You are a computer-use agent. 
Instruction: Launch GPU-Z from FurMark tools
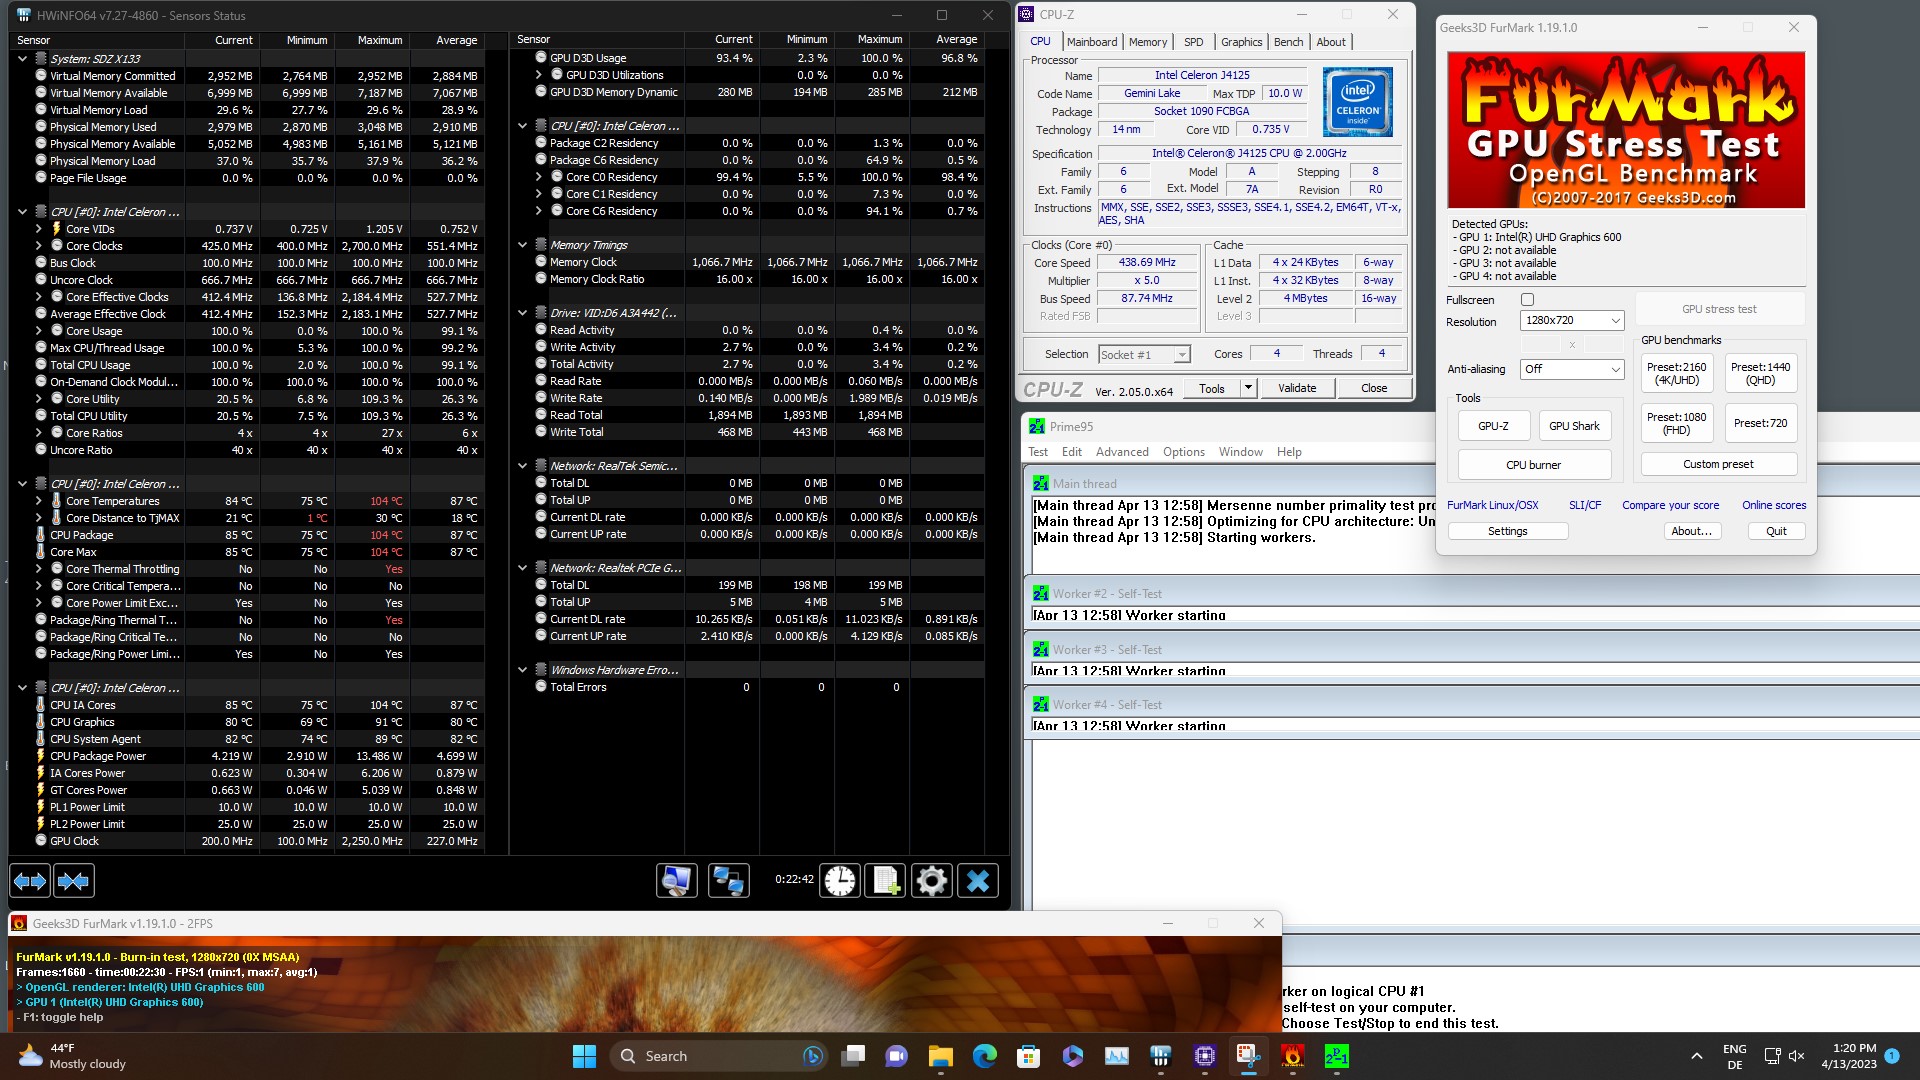pyautogui.click(x=1493, y=426)
